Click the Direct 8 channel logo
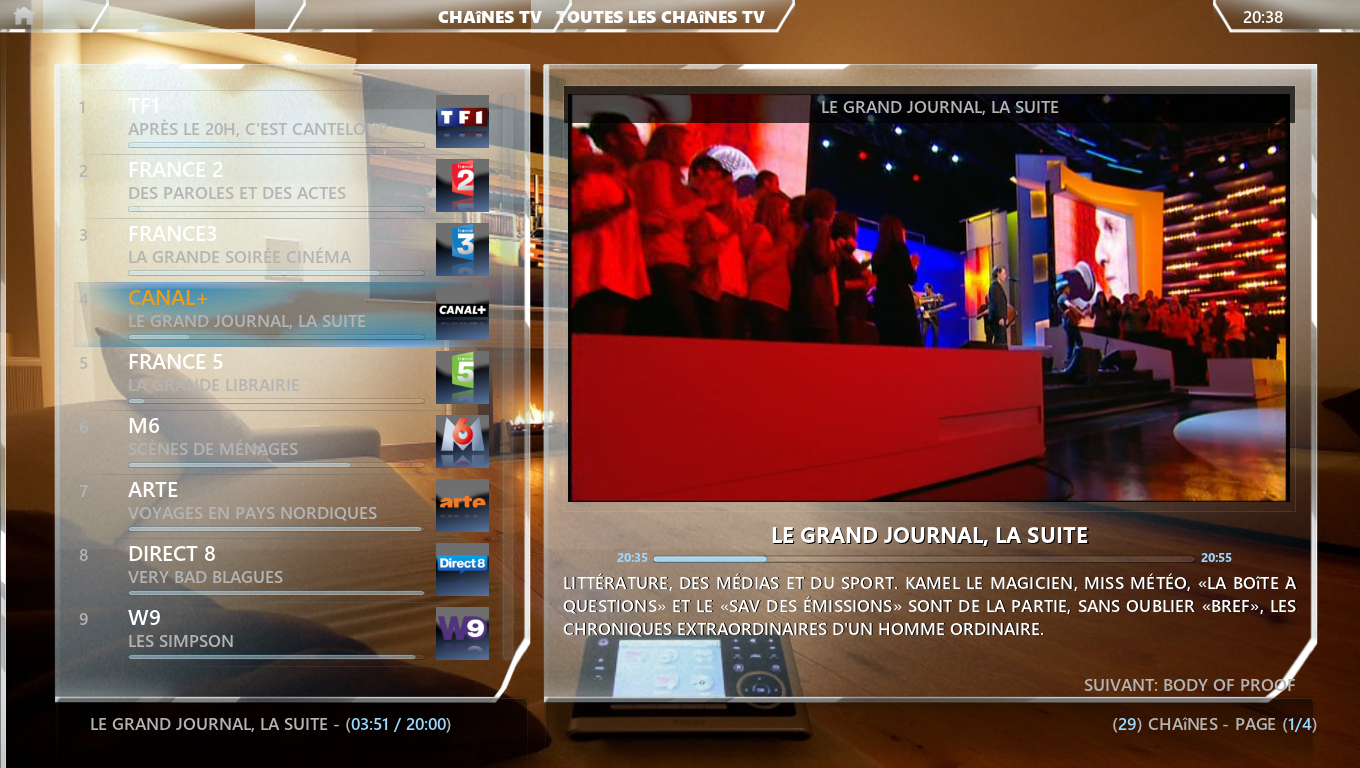Viewport: 1360px width, 768px height. point(462,569)
